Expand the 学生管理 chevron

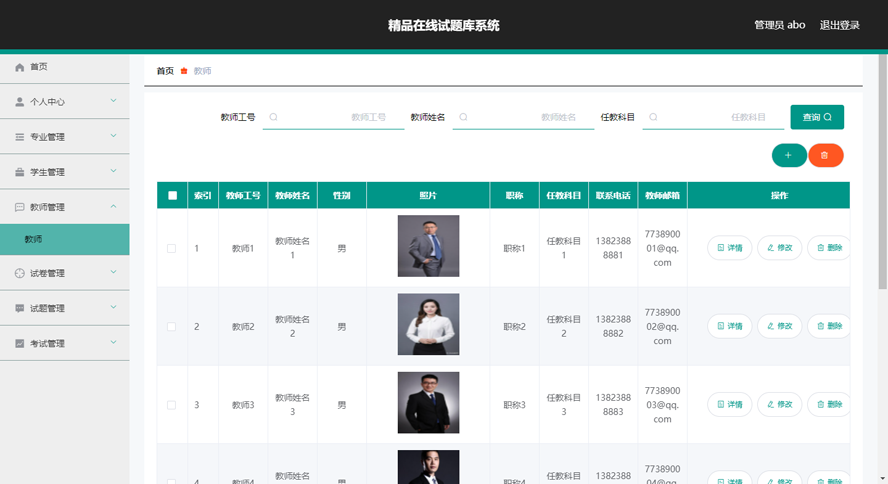pos(113,171)
